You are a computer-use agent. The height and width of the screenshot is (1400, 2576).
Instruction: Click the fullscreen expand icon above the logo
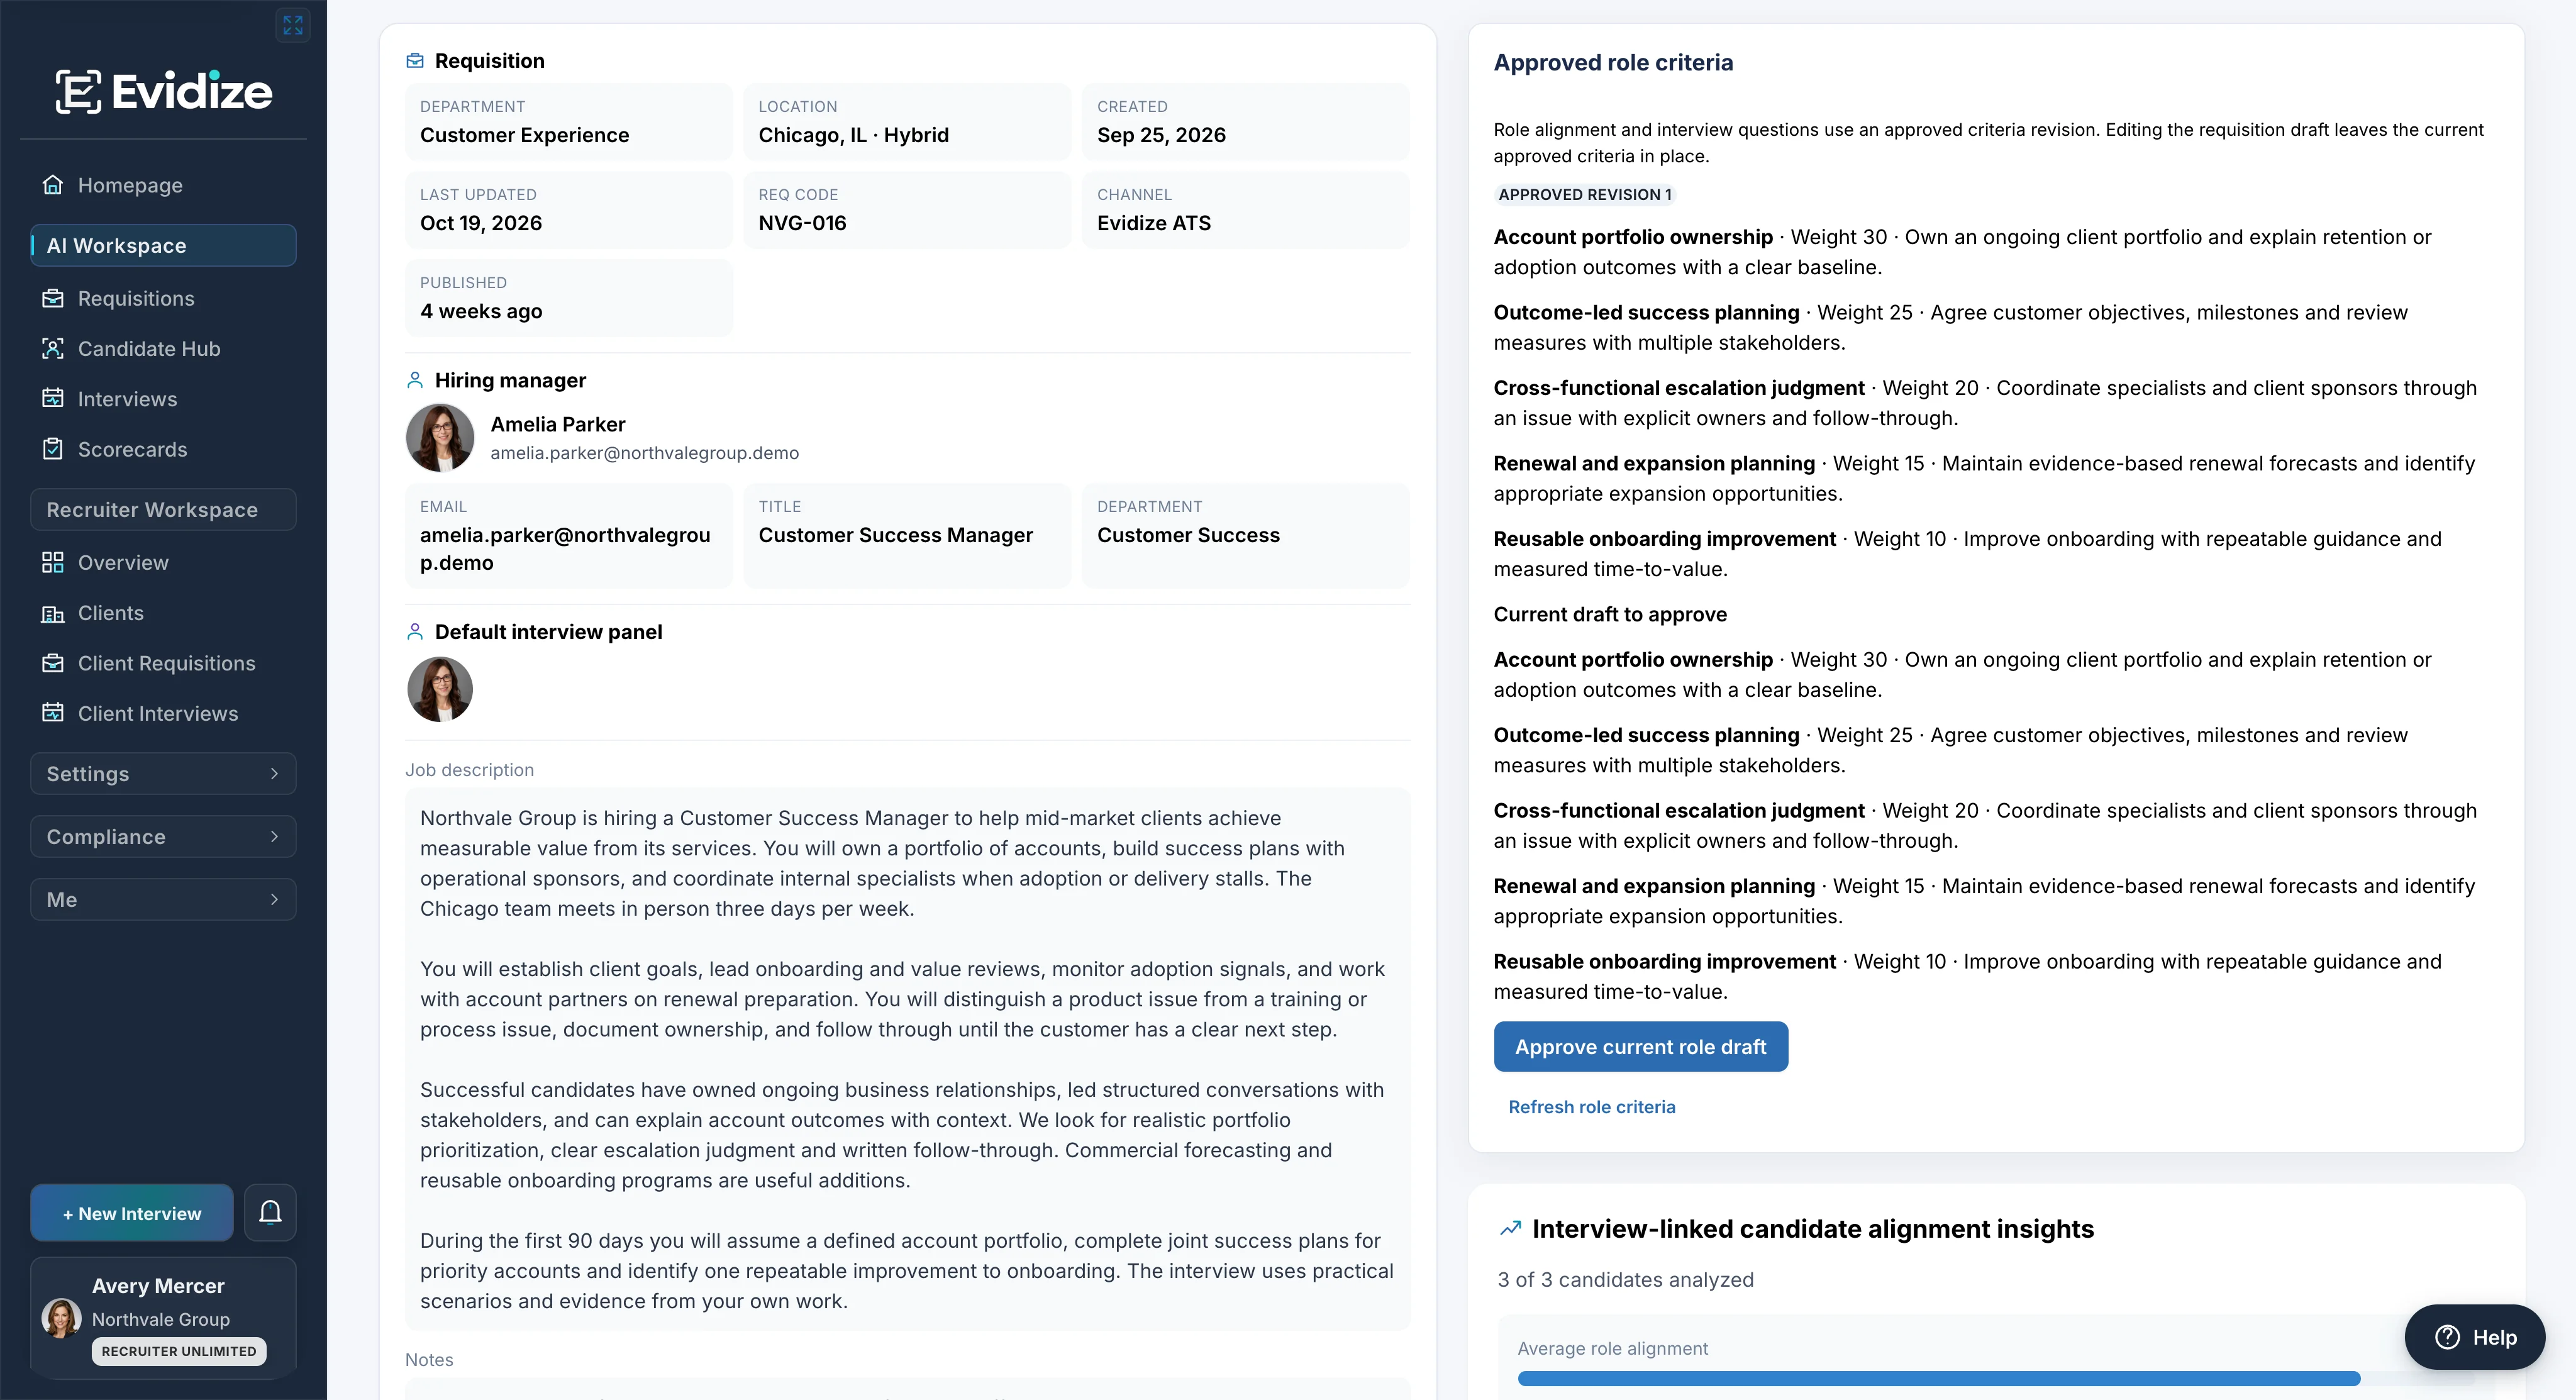pyautogui.click(x=292, y=25)
